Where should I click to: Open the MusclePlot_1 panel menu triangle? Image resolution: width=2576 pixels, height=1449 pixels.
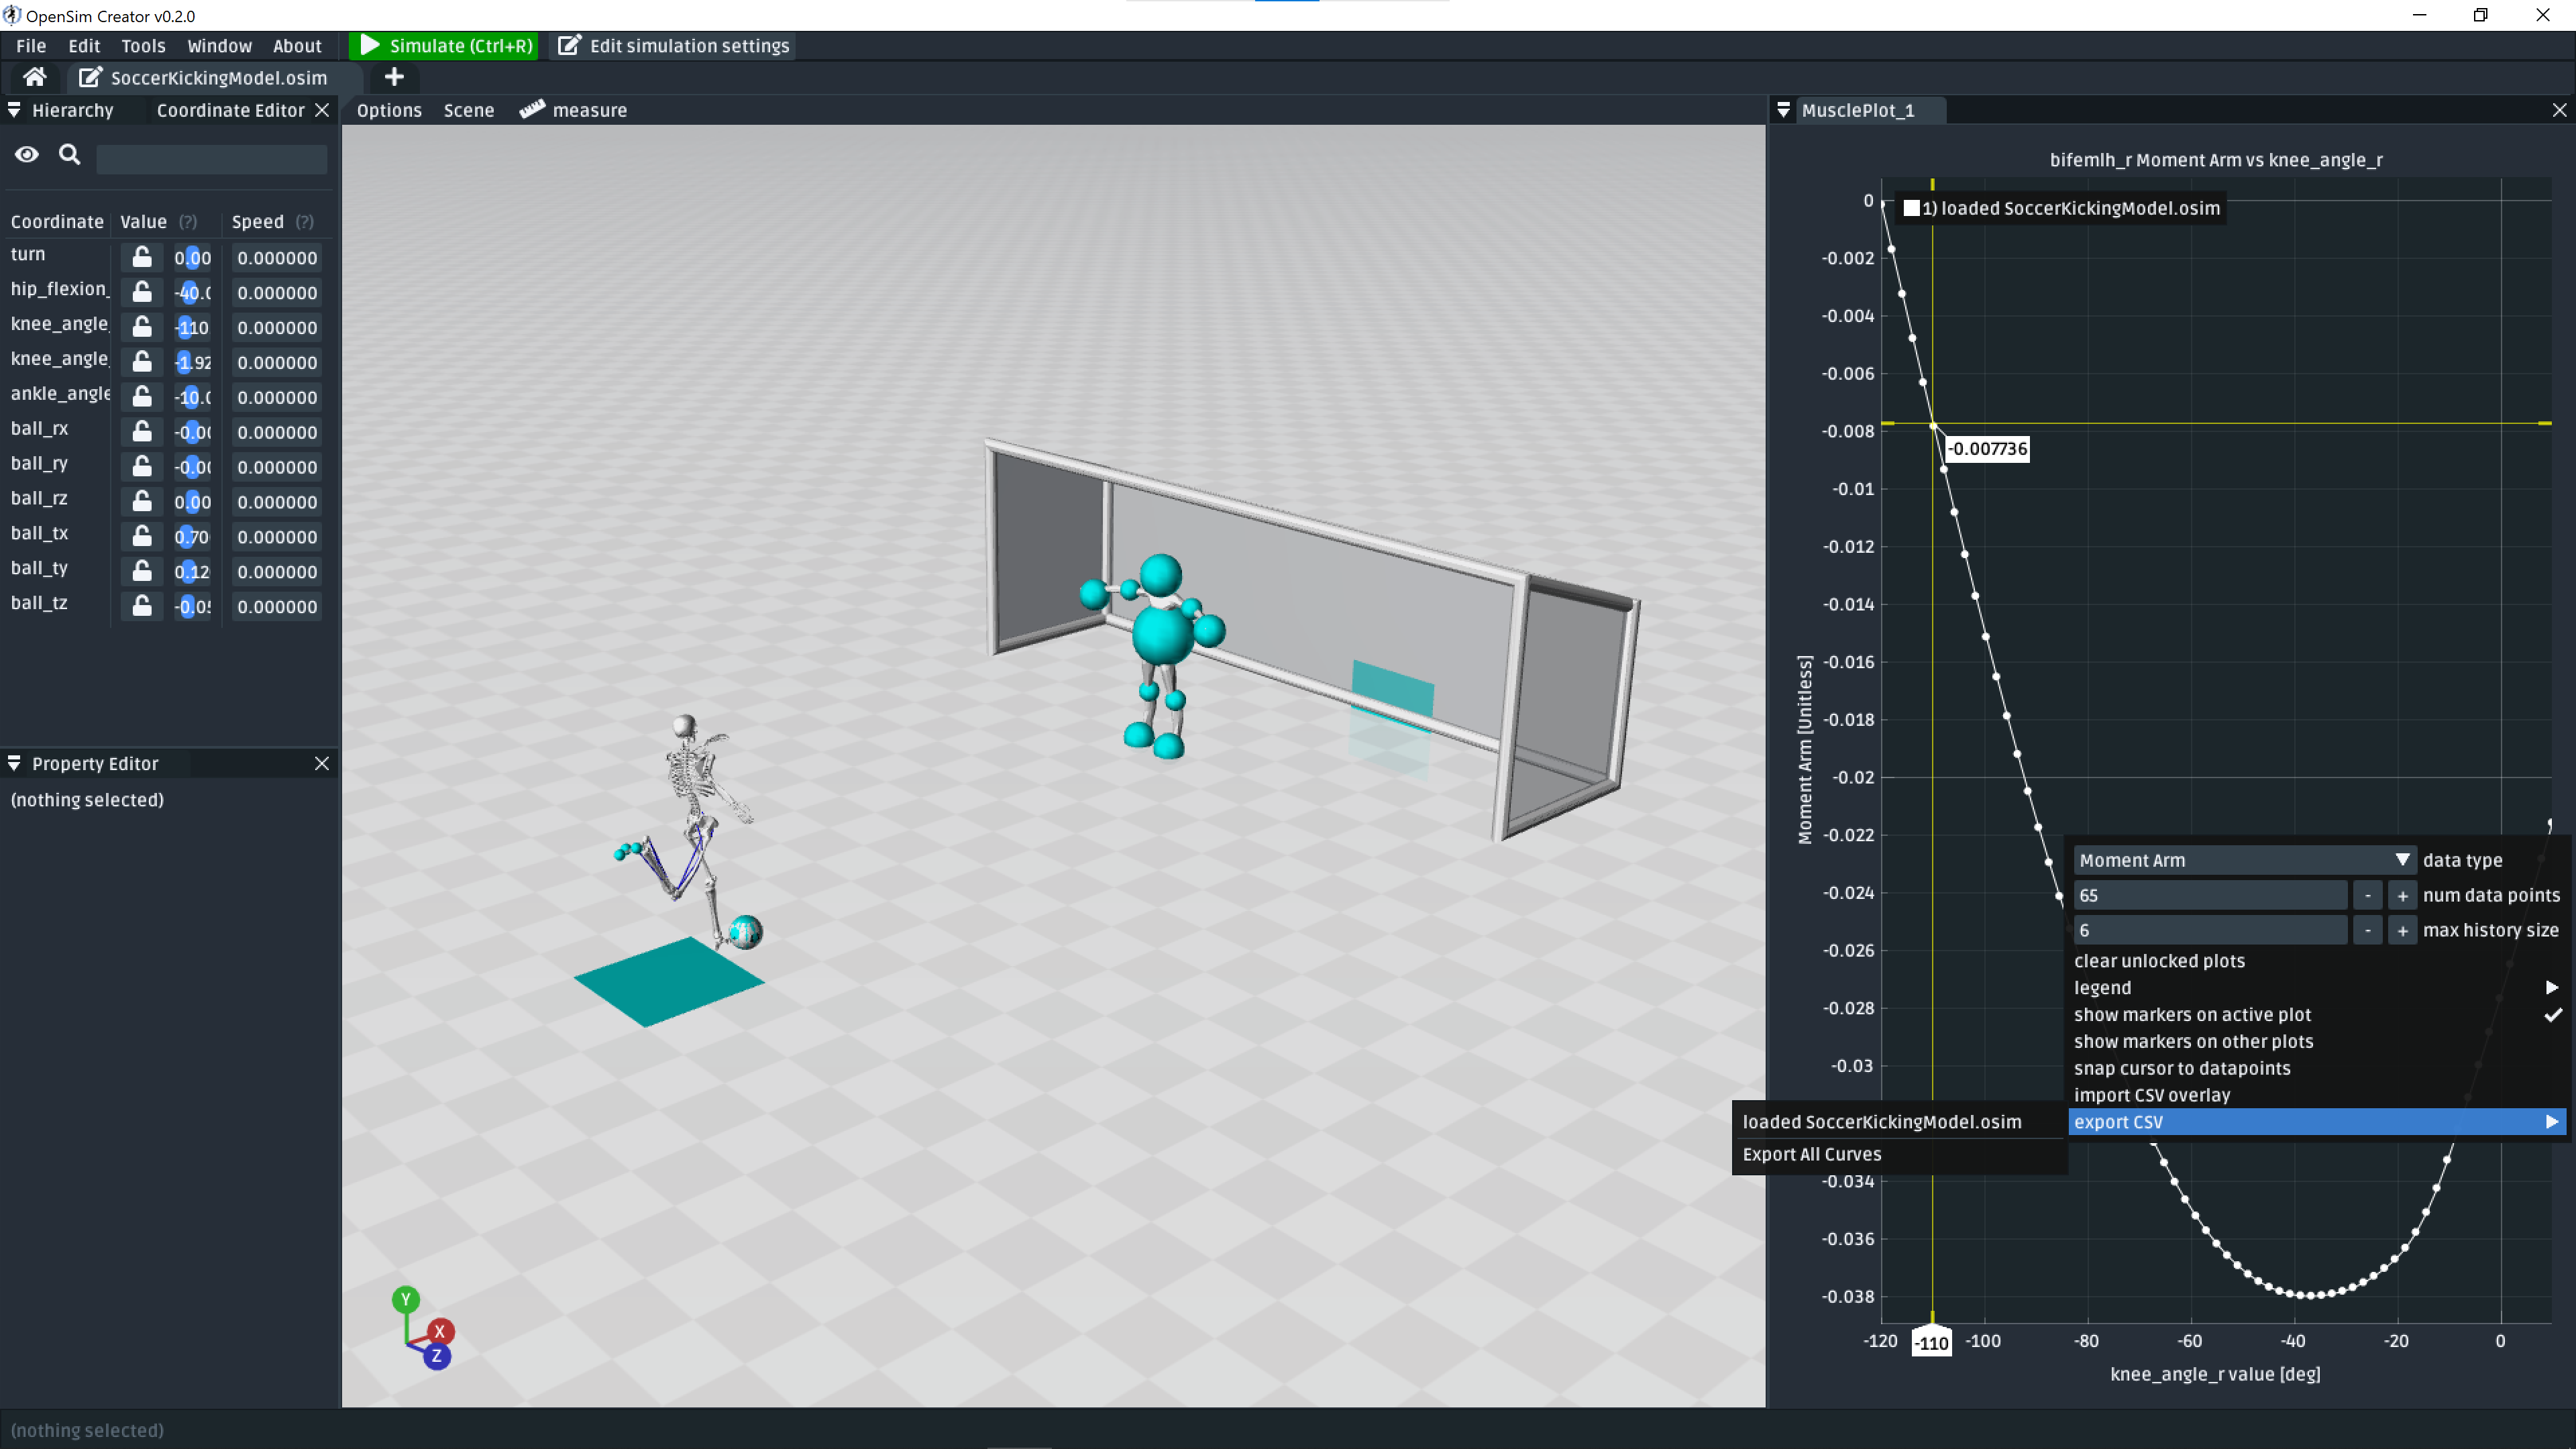1783,110
